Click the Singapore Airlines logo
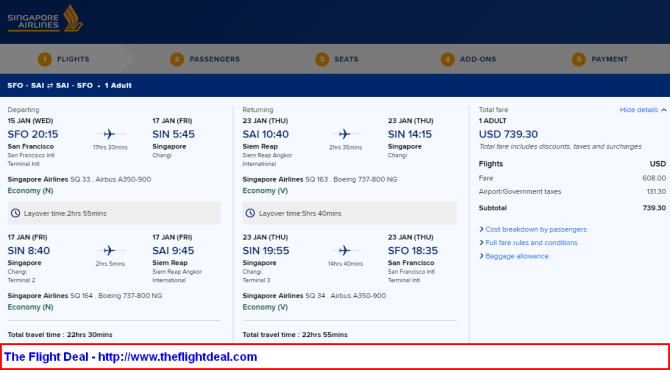Screen dimensions: 670x370 pyautogui.click(x=45, y=19)
